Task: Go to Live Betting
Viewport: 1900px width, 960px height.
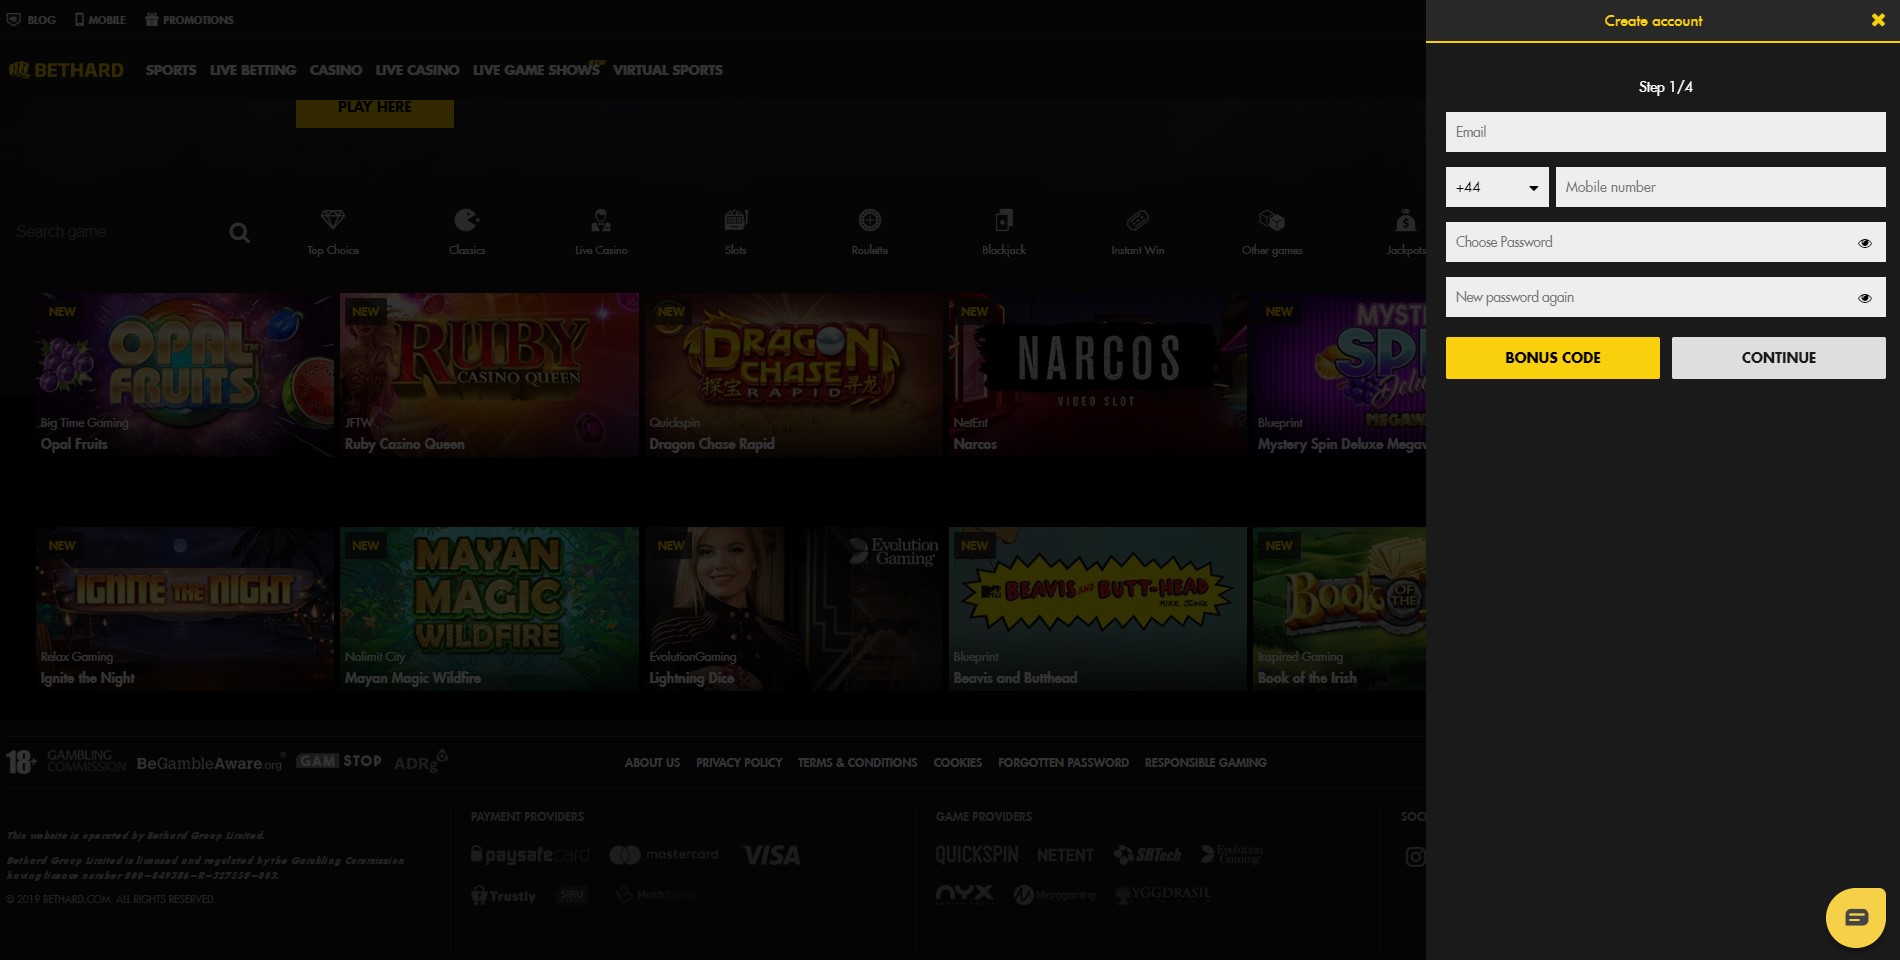Action: [253, 70]
